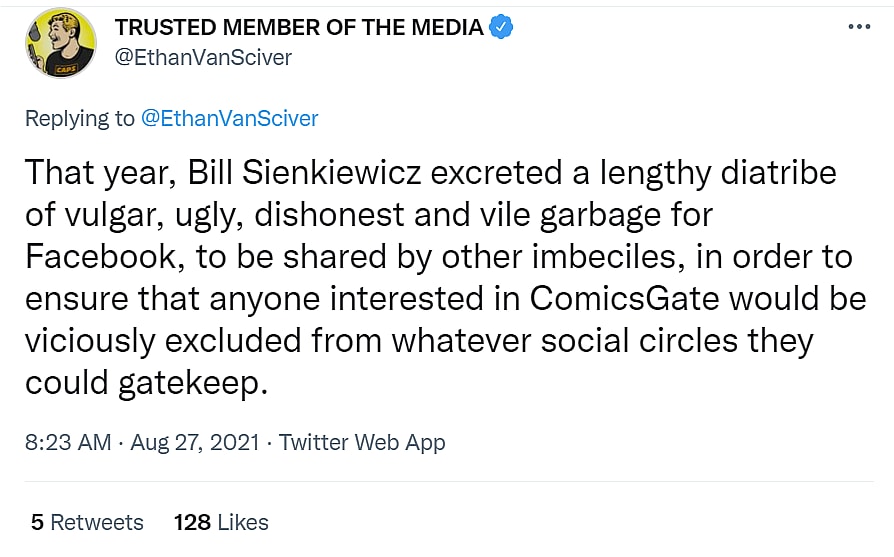The width and height of the screenshot is (894, 557).
Task: Open the author's profile avatar picture
Action: click(x=62, y=42)
